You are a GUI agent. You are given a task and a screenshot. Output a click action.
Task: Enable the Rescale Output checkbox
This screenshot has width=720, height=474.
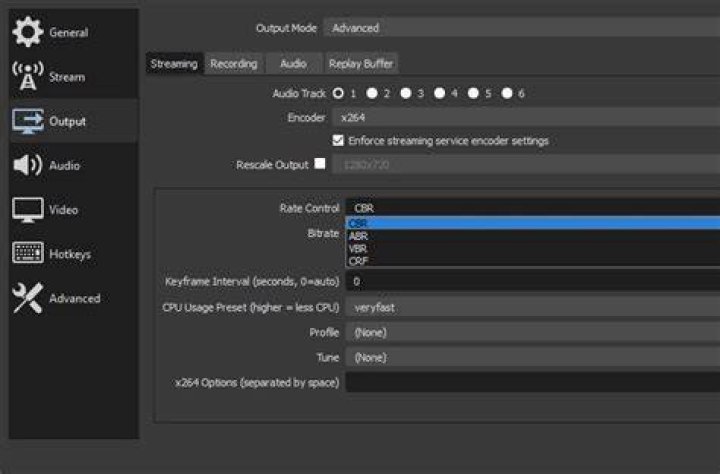click(x=320, y=164)
